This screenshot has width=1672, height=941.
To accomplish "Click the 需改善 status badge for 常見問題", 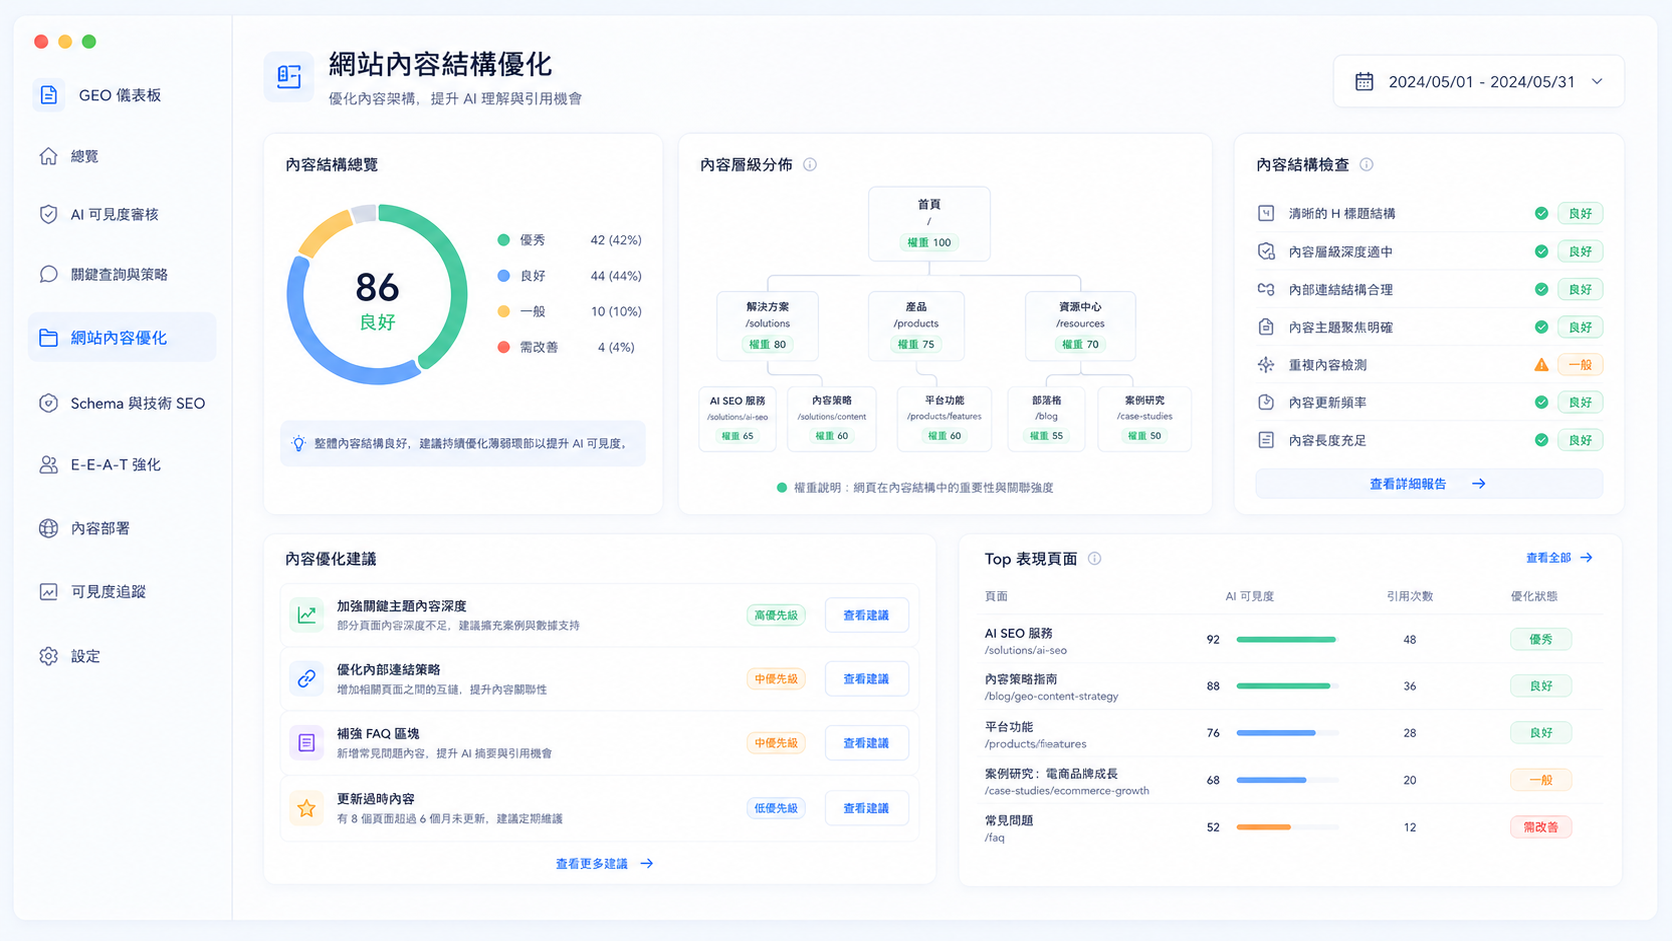I will 1541,827.
